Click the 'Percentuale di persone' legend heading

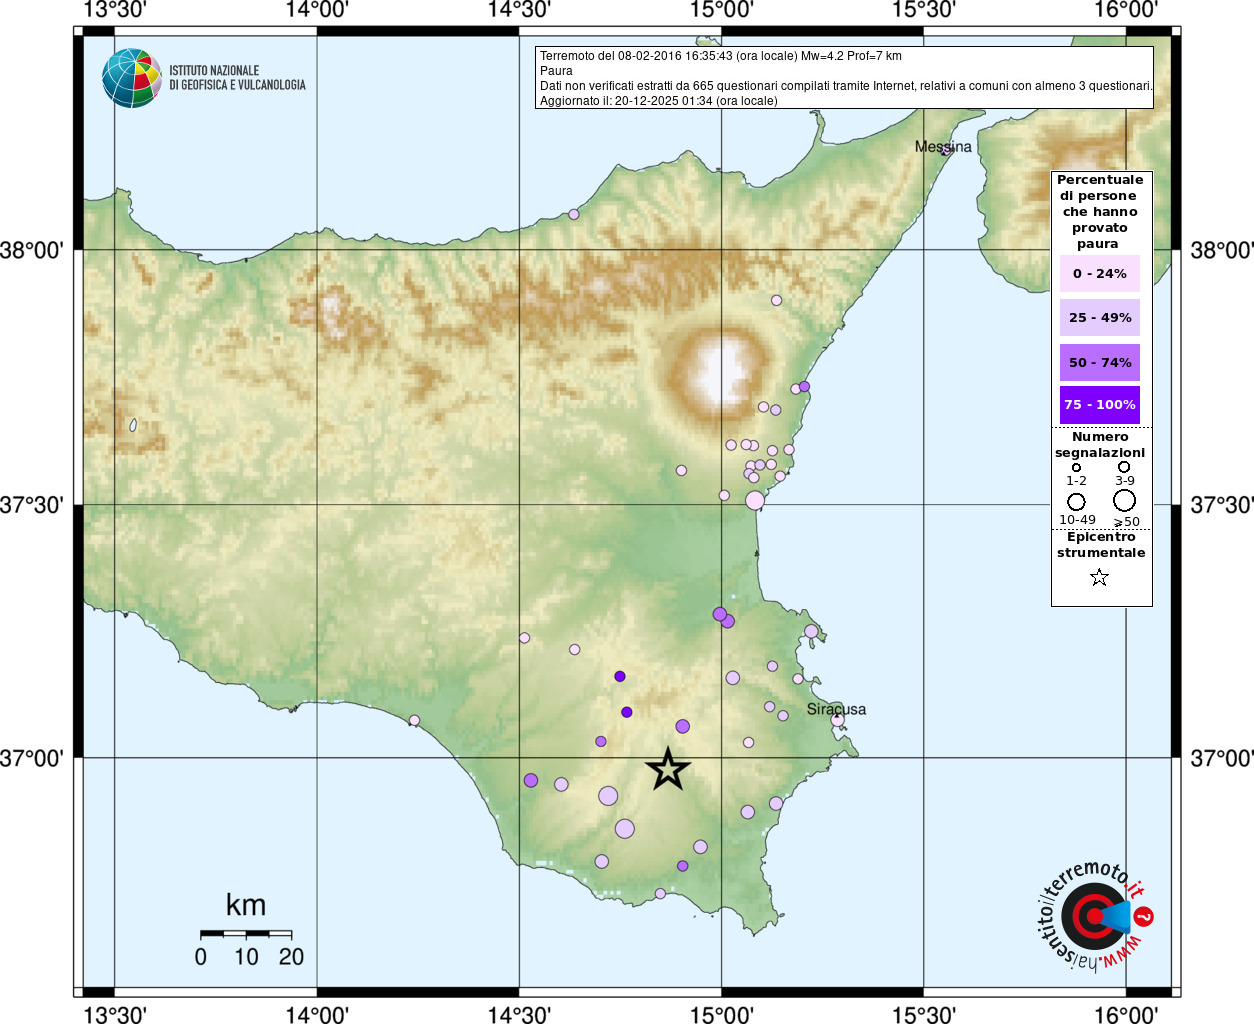[x=1100, y=212]
